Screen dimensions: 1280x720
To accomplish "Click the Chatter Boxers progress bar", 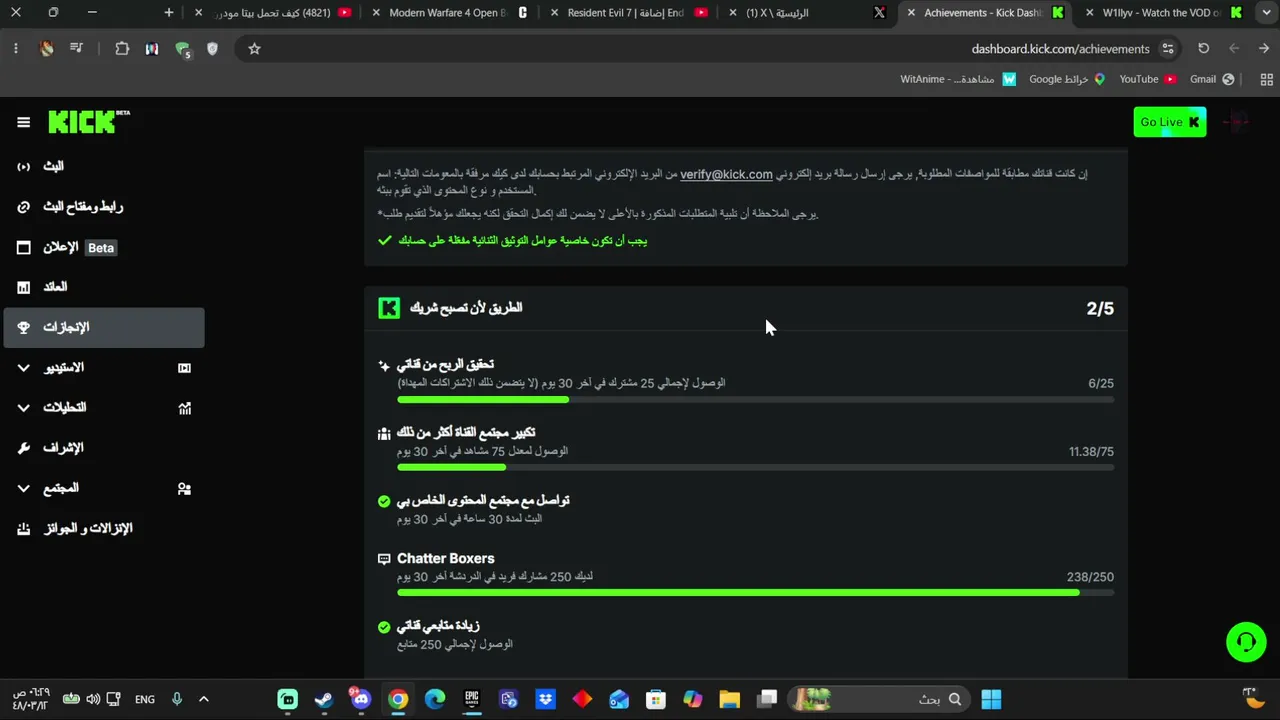I will (755, 593).
